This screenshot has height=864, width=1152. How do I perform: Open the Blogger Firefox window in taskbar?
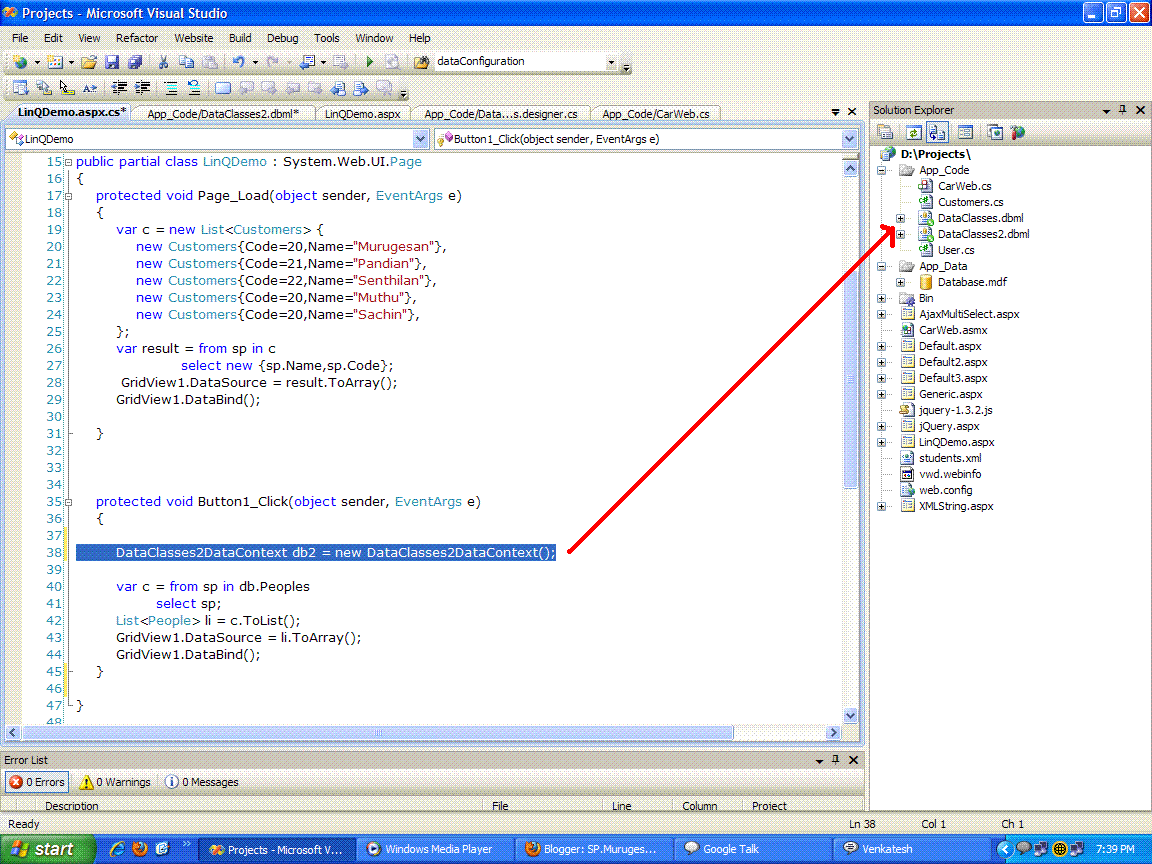[x=594, y=849]
